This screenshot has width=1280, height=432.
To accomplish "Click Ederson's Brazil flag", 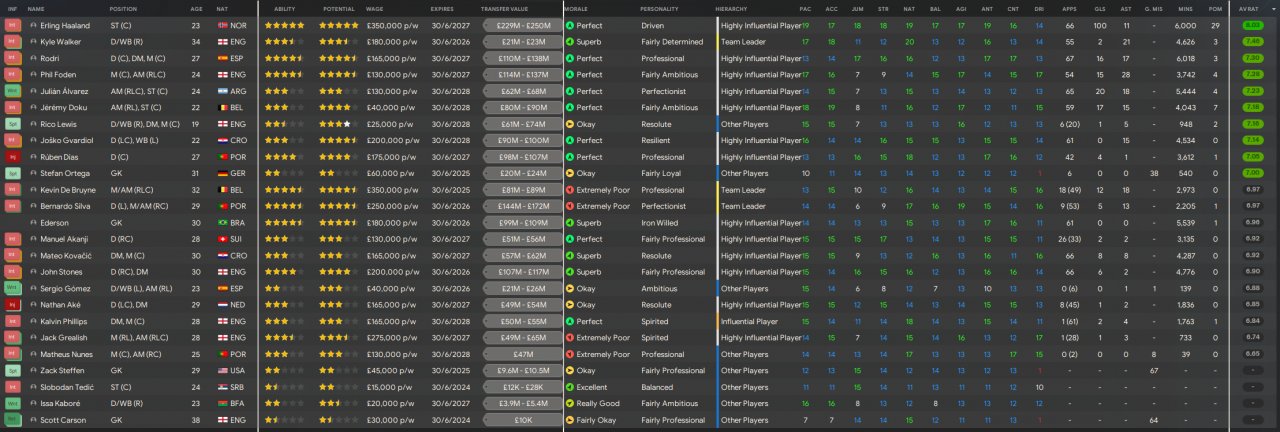I will click(222, 223).
